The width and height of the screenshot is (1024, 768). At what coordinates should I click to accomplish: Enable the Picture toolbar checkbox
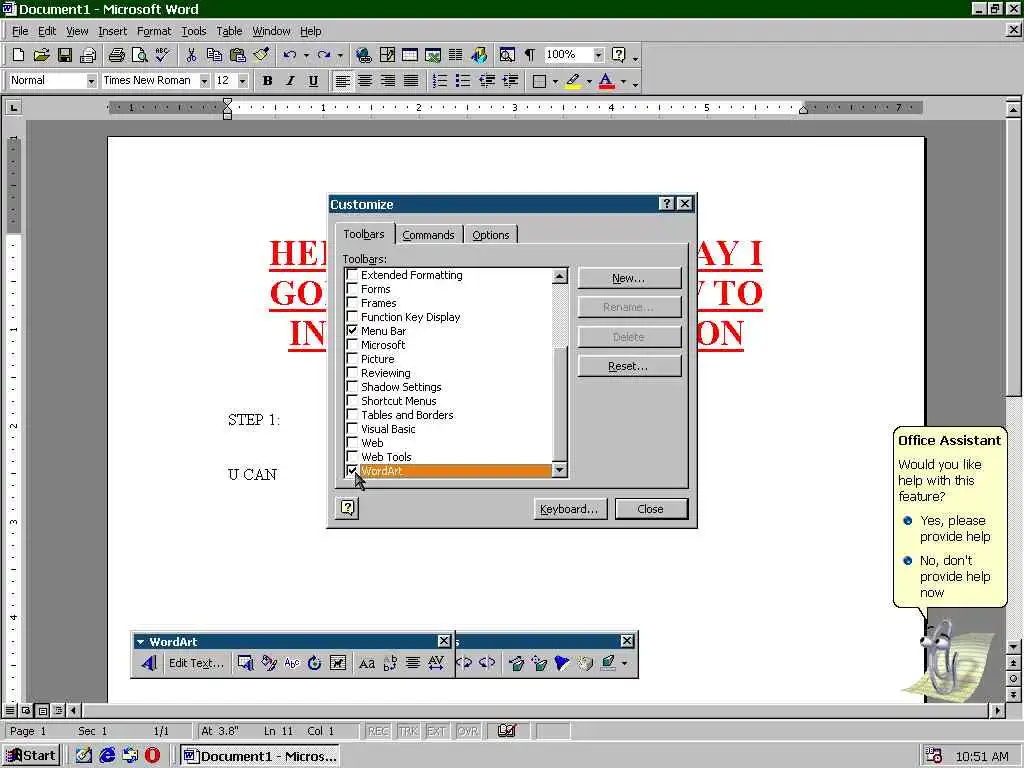[352, 359]
